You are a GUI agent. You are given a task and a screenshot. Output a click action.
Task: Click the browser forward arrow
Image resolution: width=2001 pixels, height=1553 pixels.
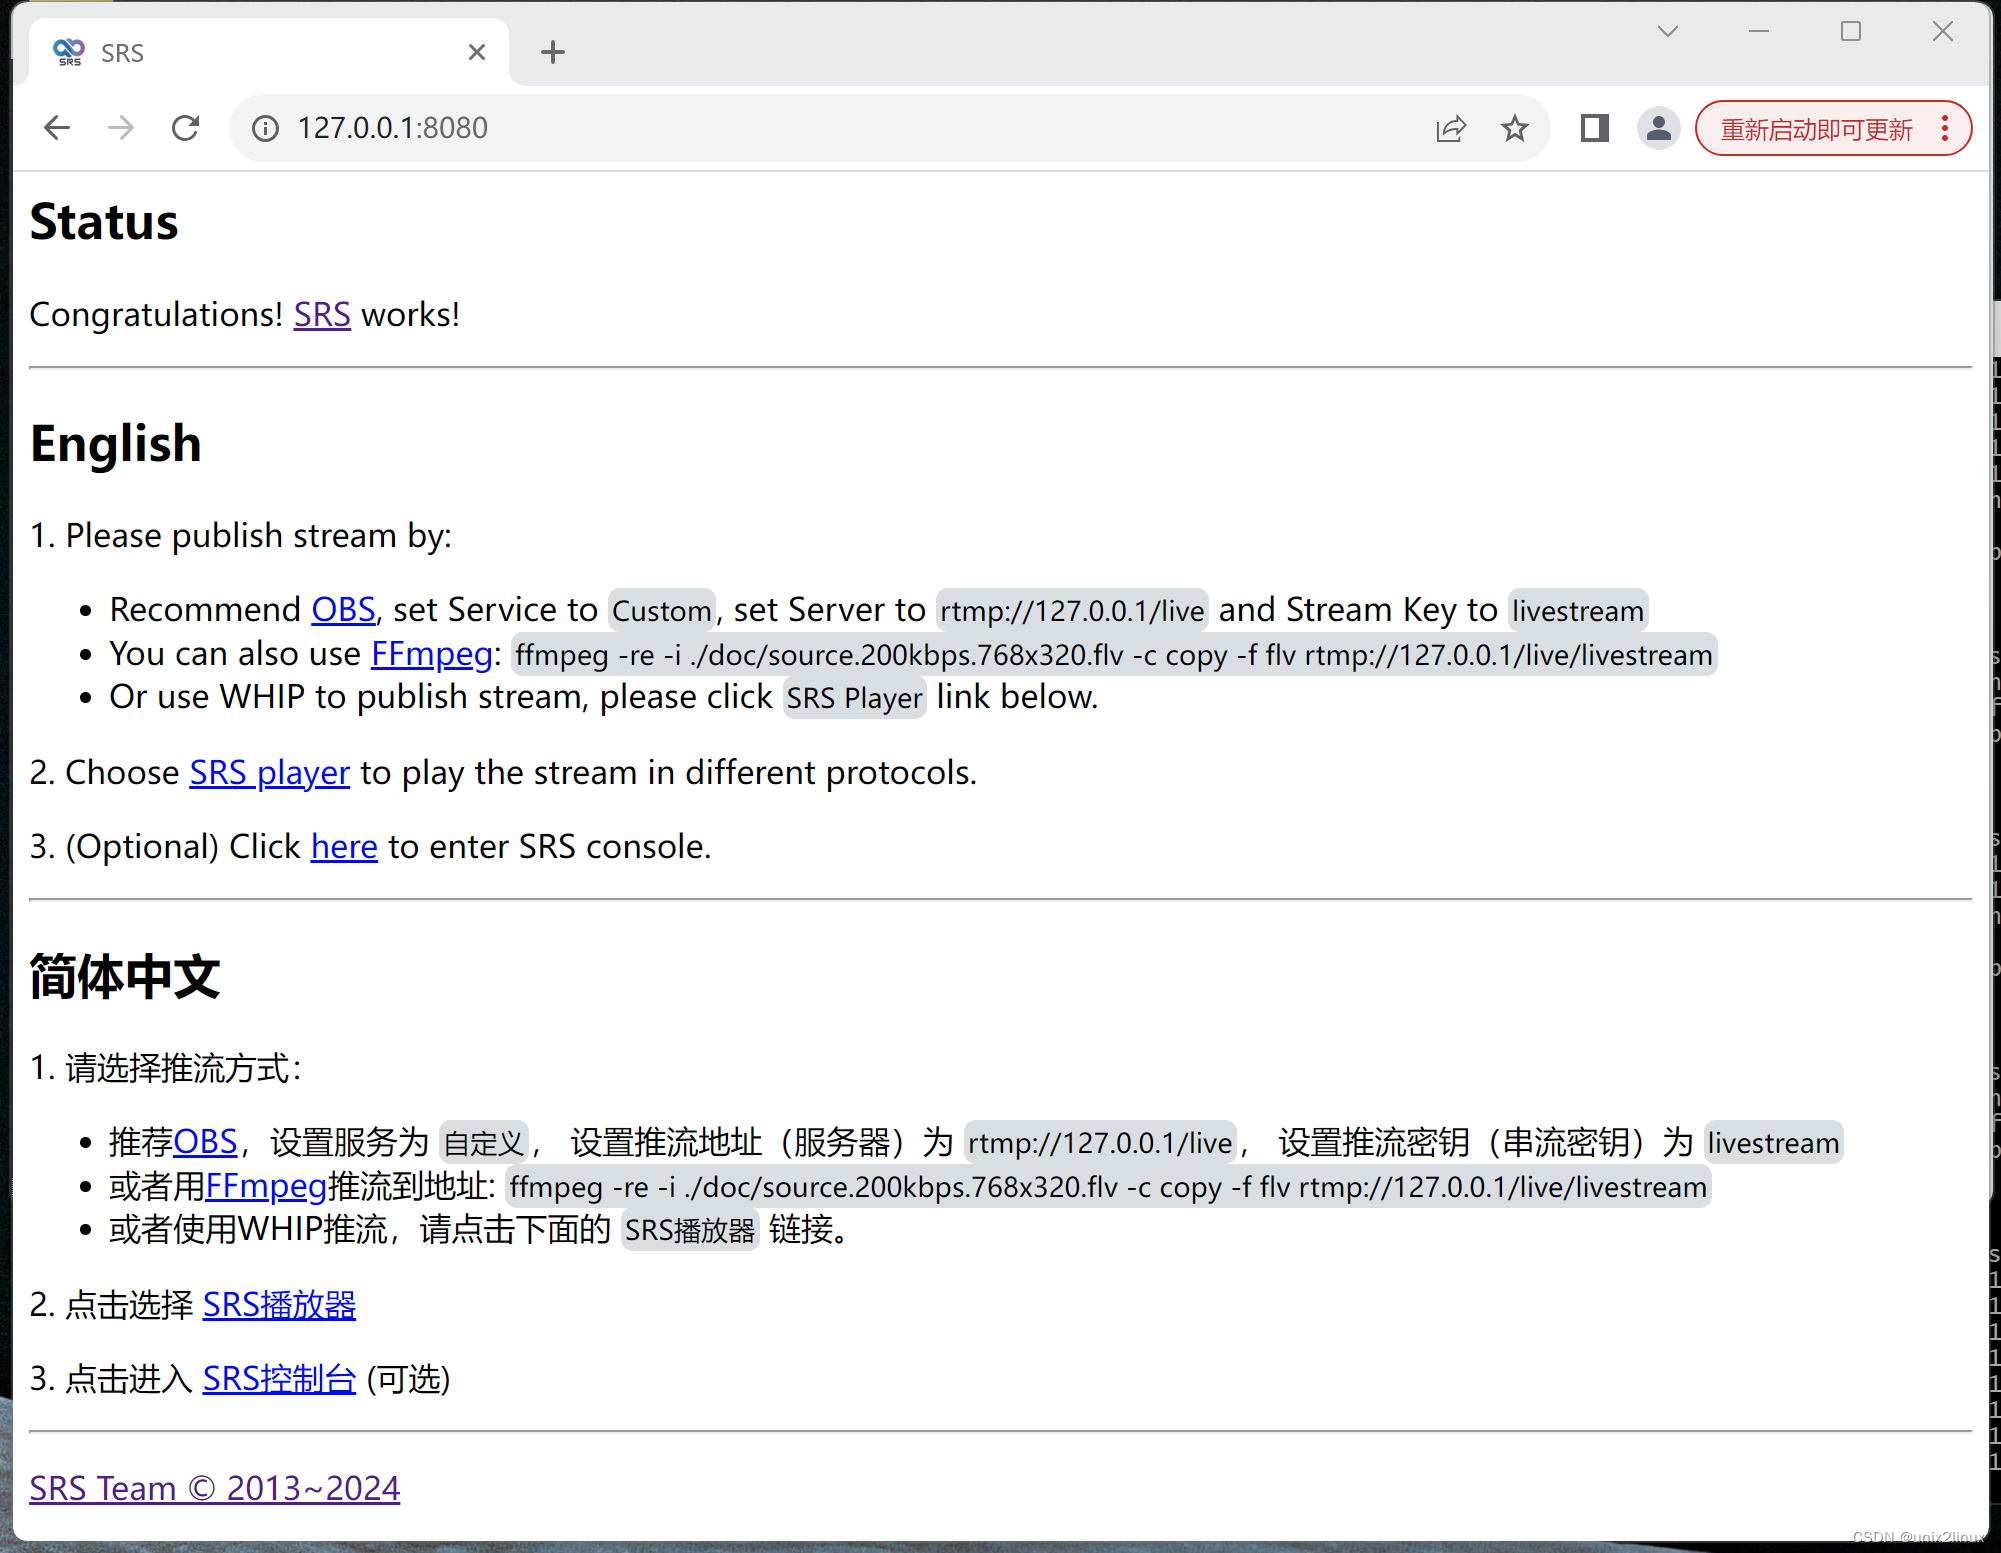[121, 128]
